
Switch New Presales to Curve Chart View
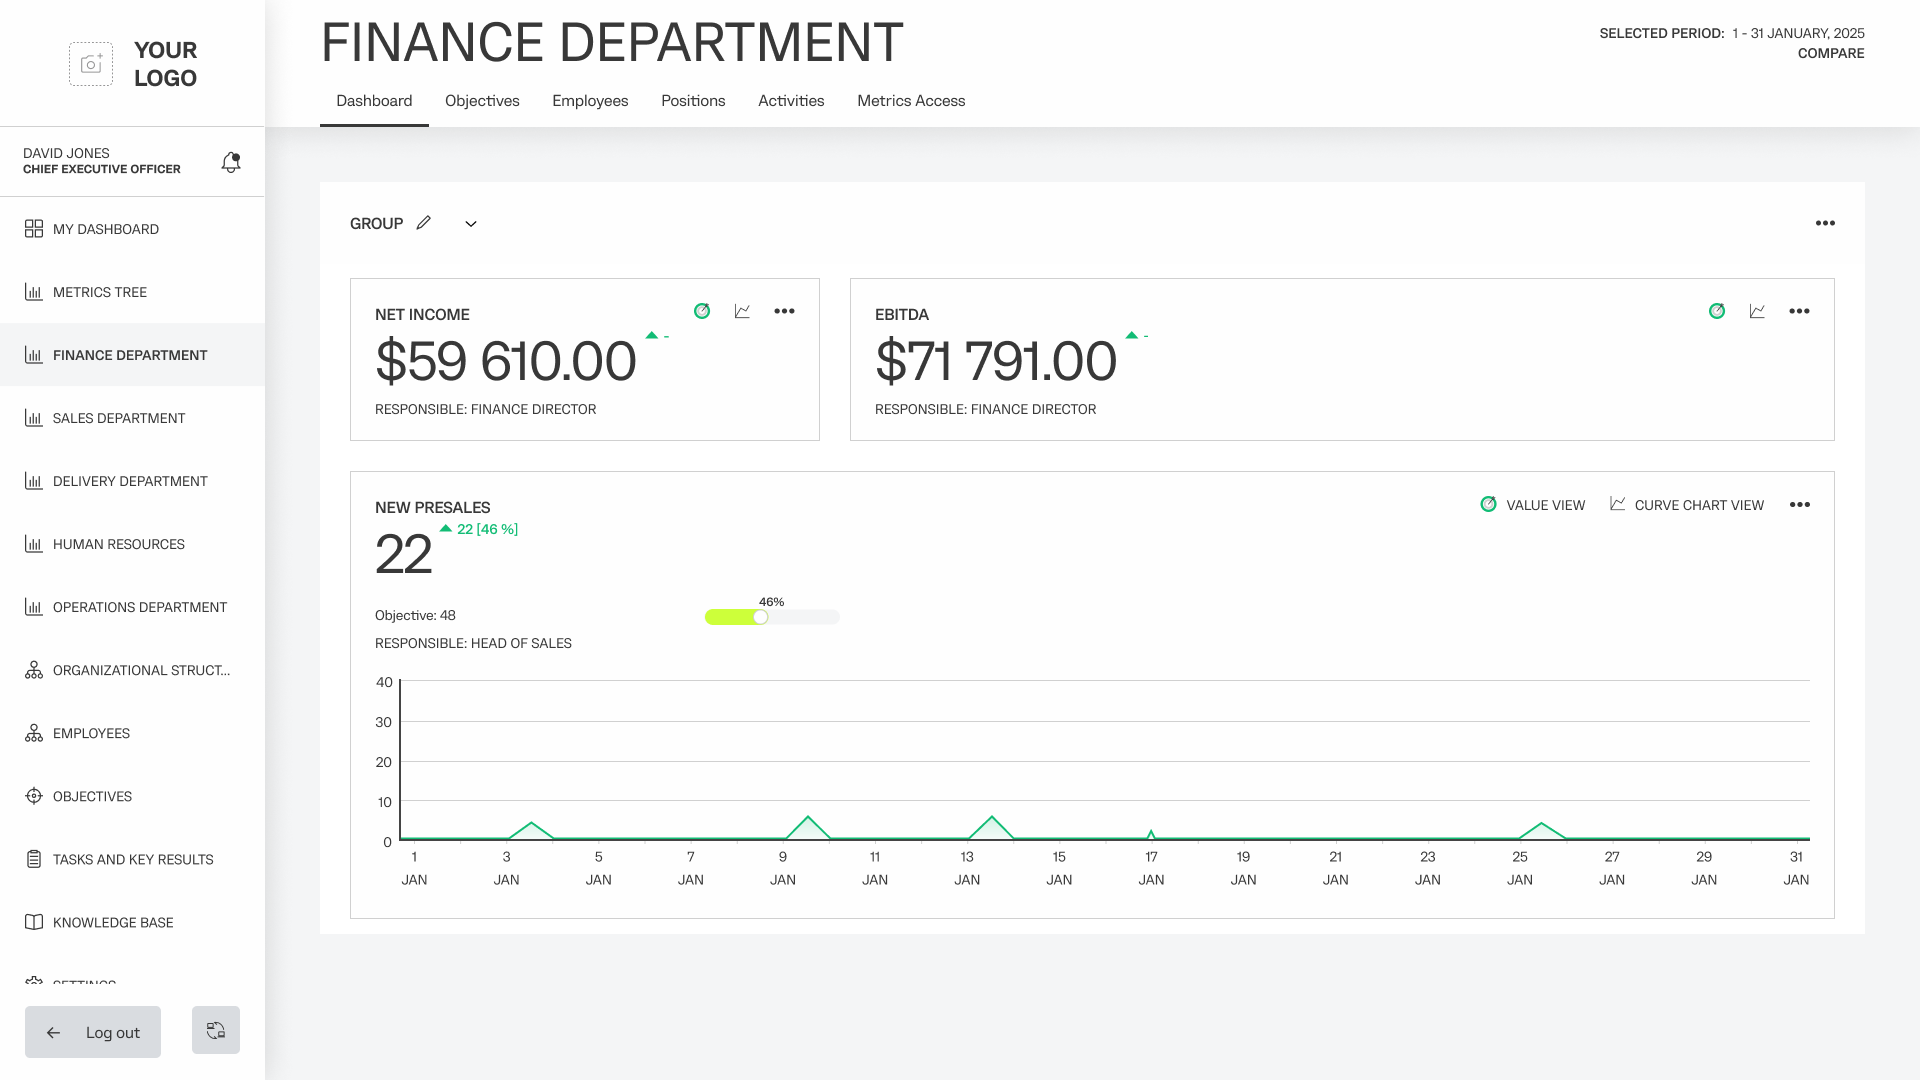click(1687, 505)
